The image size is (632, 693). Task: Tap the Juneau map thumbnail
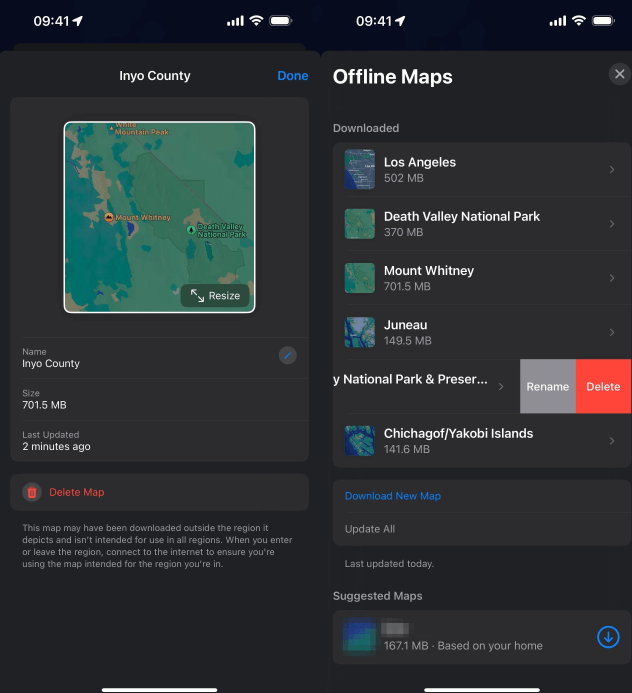tap(359, 332)
